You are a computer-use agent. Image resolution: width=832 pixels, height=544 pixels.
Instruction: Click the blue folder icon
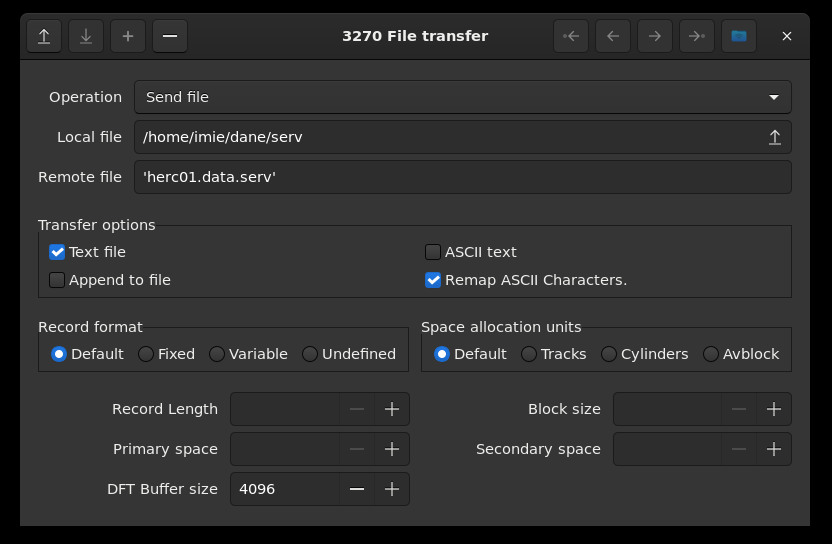coord(739,36)
